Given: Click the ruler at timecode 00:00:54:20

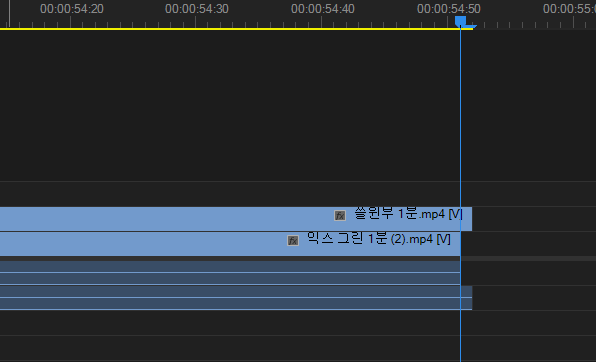Looking at the screenshot, I should pos(71,9).
